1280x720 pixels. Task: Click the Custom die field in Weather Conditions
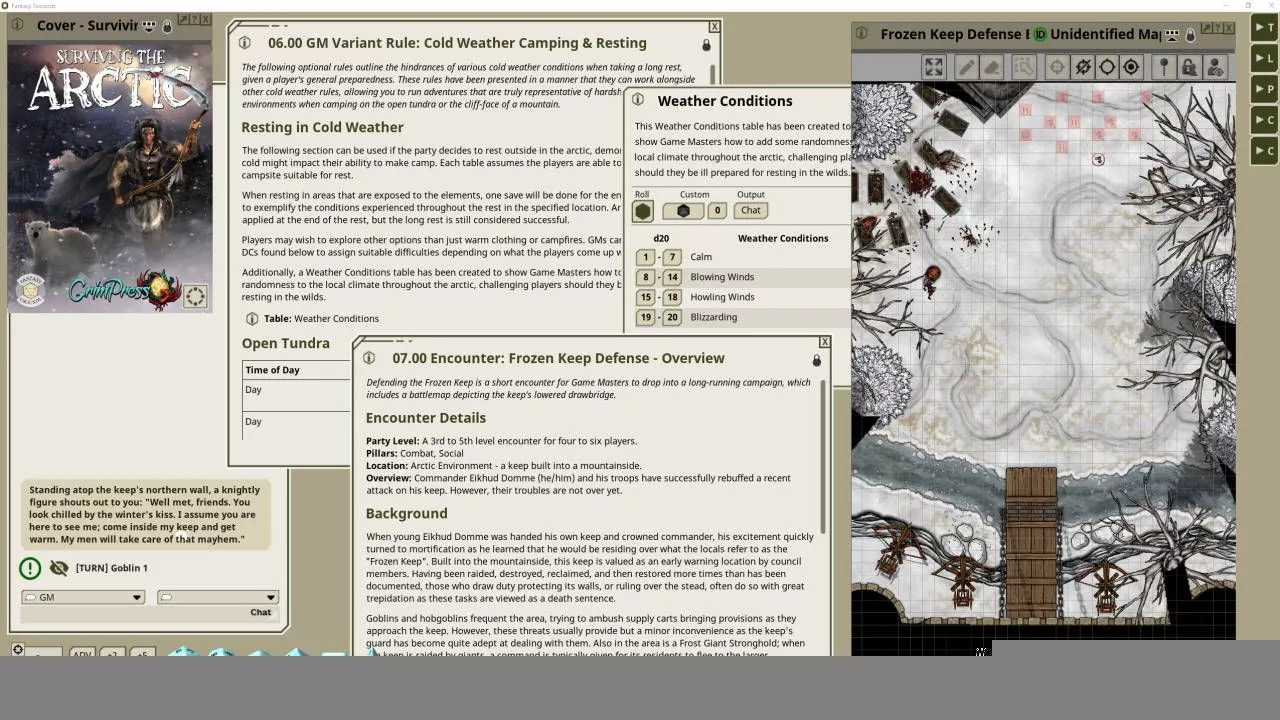[683, 211]
